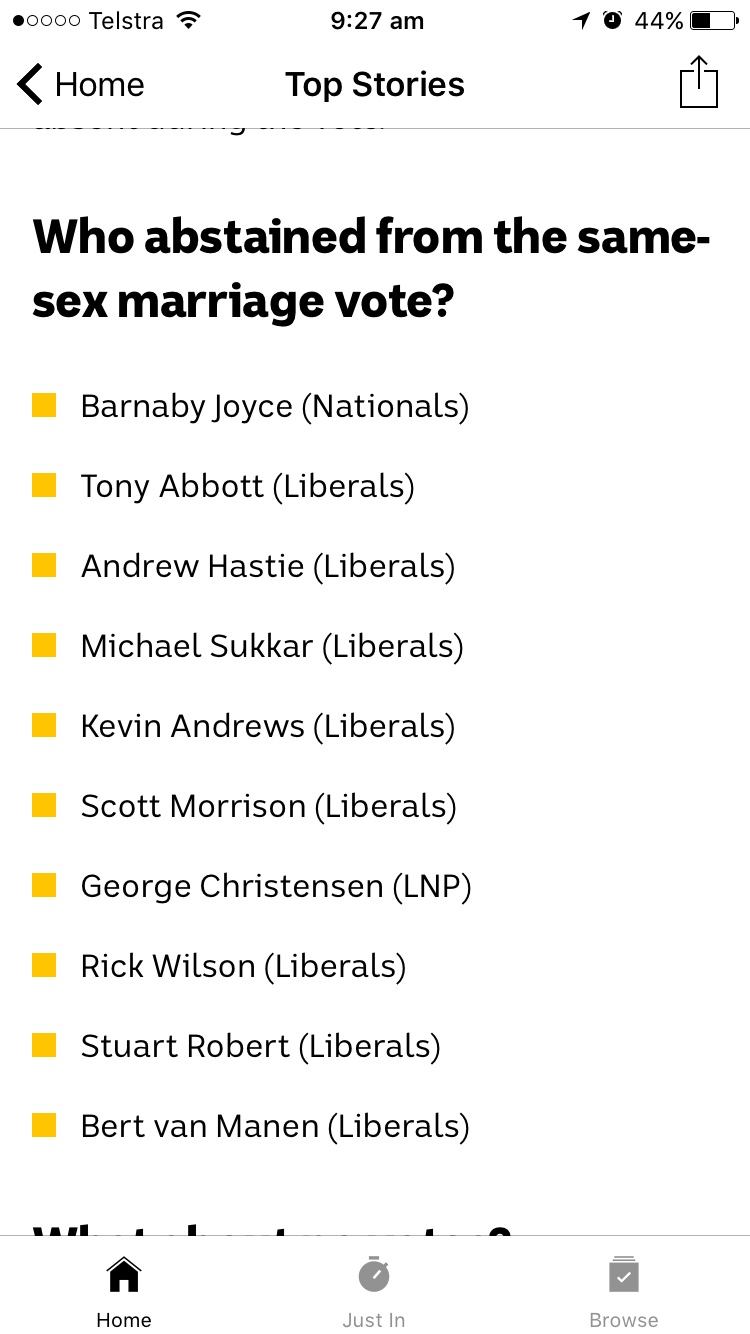Tap the share icon in top bar
The height and width of the screenshot is (1334, 750).
click(x=699, y=83)
